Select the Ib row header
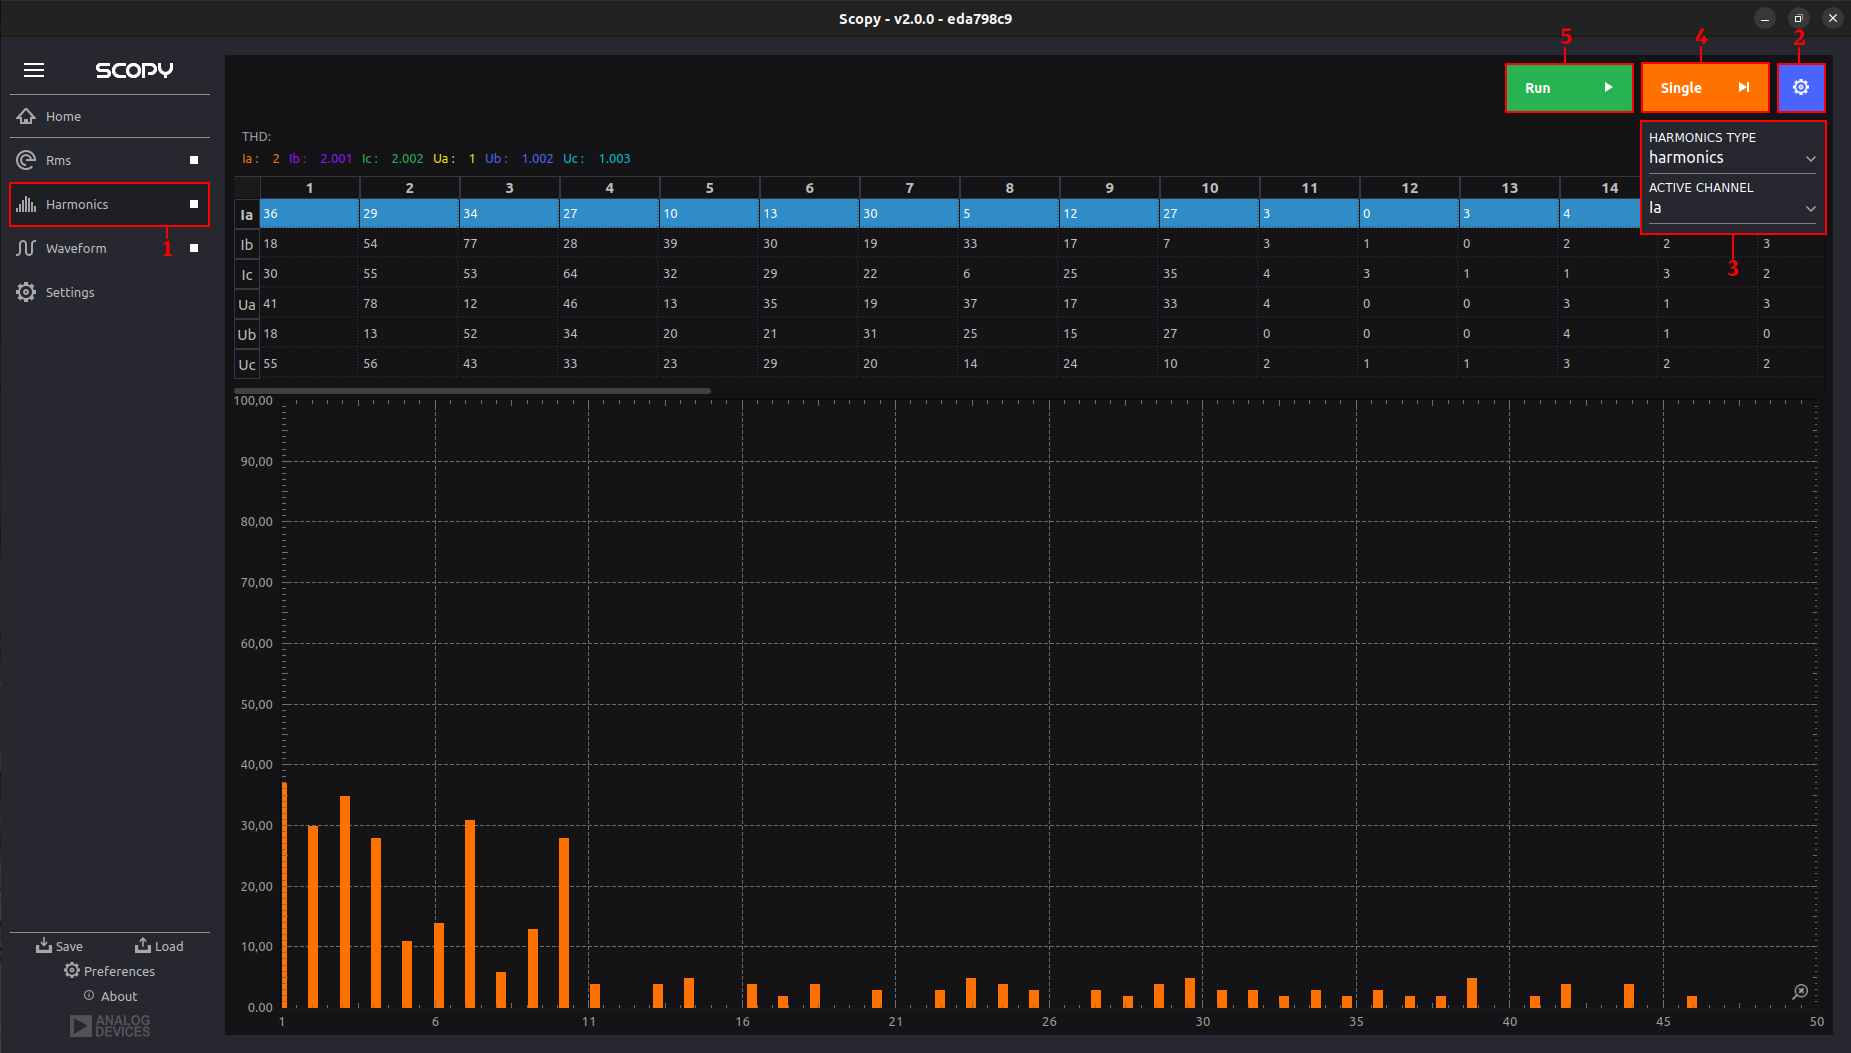The image size is (1851, 1053). (247, 244)
